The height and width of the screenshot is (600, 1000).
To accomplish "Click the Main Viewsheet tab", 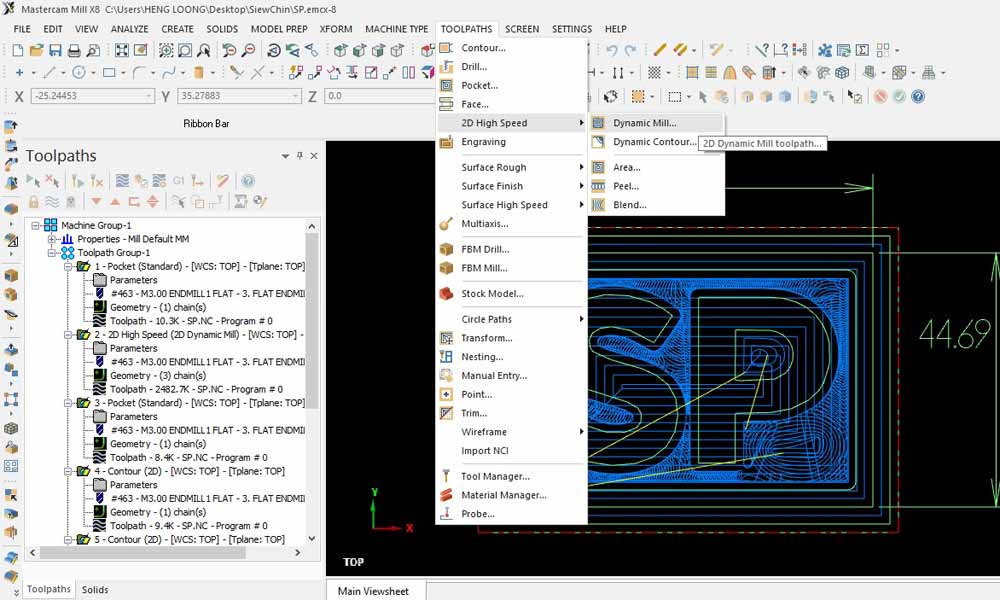I will pos(373,591).
